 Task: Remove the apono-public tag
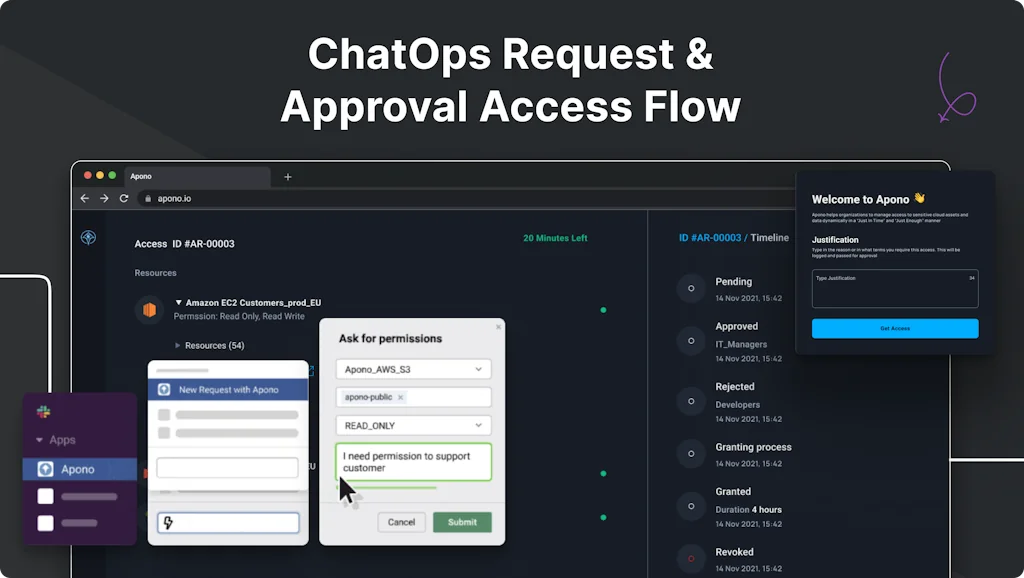point(400,397)
